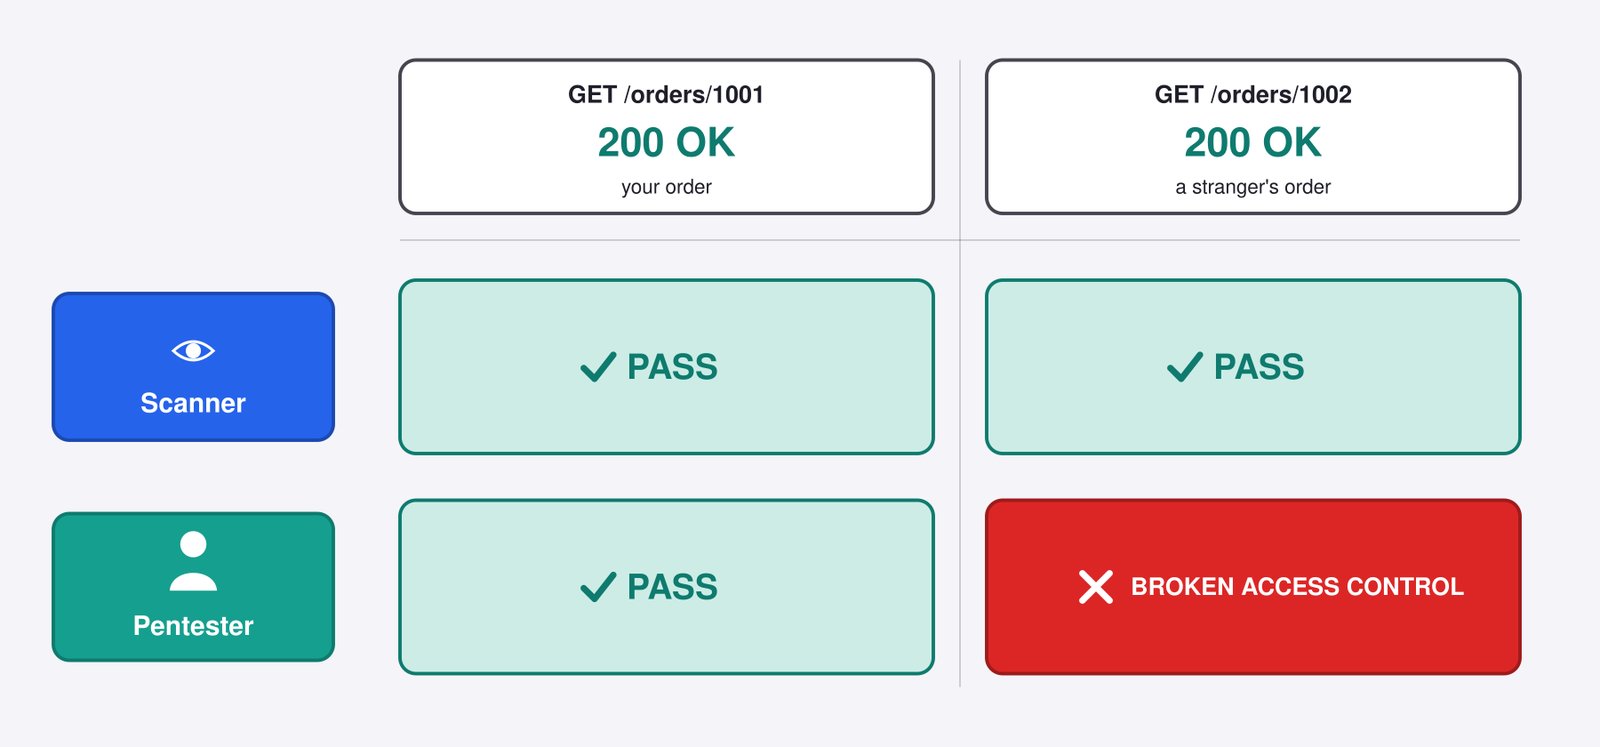The image size is (1600, 747).
Task: Click the eye icon on Scanner card
Action: [x=193, y=350]
